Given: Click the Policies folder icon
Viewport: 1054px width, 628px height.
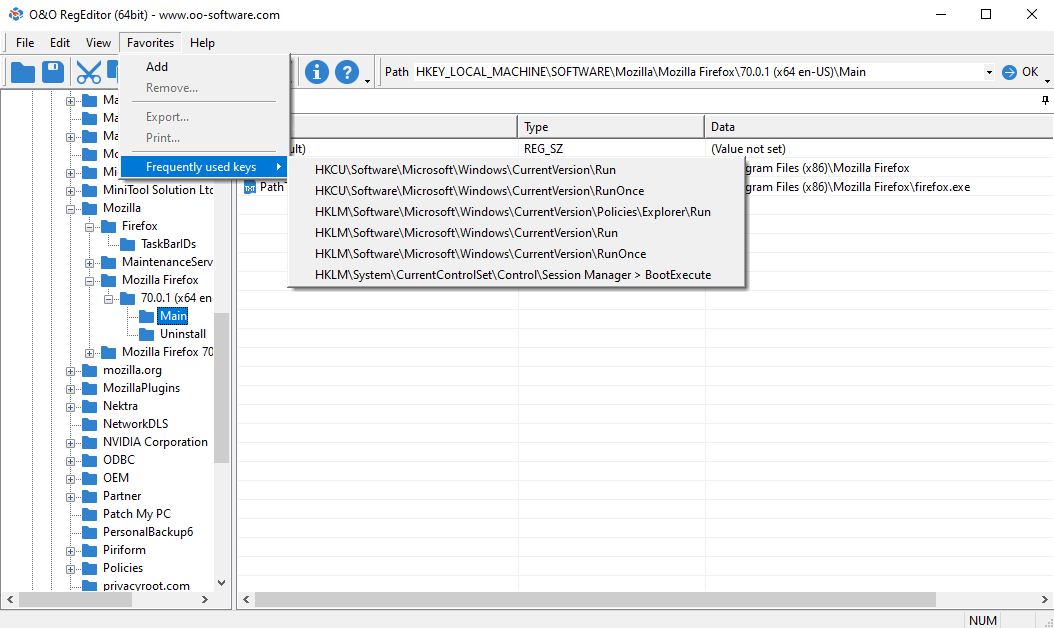Looking at the screenshot, I should point(89,568).
